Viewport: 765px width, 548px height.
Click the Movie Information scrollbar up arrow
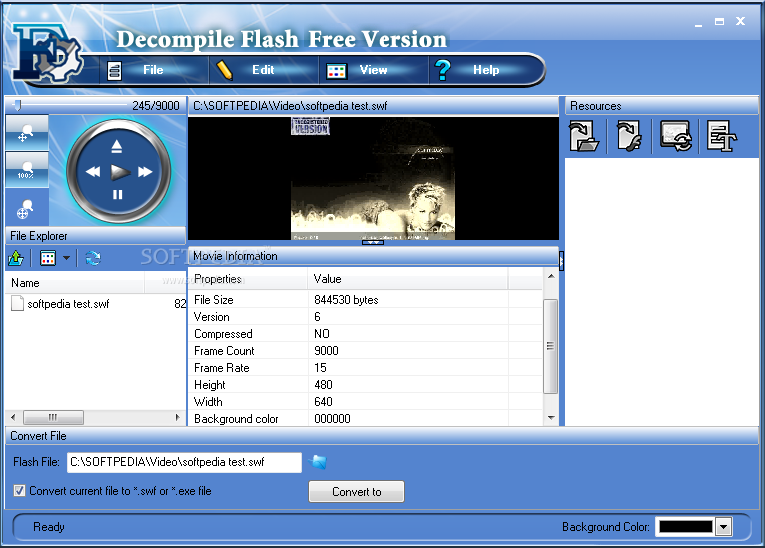(551, 276)
